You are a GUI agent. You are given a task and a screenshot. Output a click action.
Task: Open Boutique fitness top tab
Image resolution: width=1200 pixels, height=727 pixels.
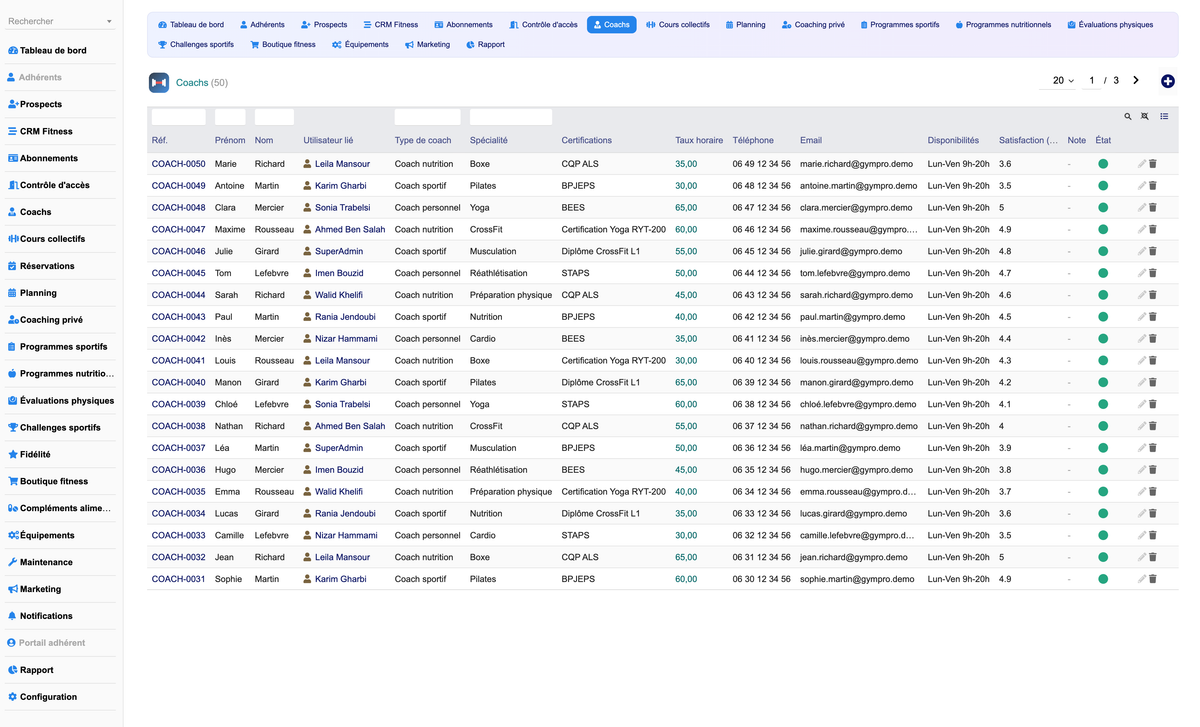[x=283, y=45]
